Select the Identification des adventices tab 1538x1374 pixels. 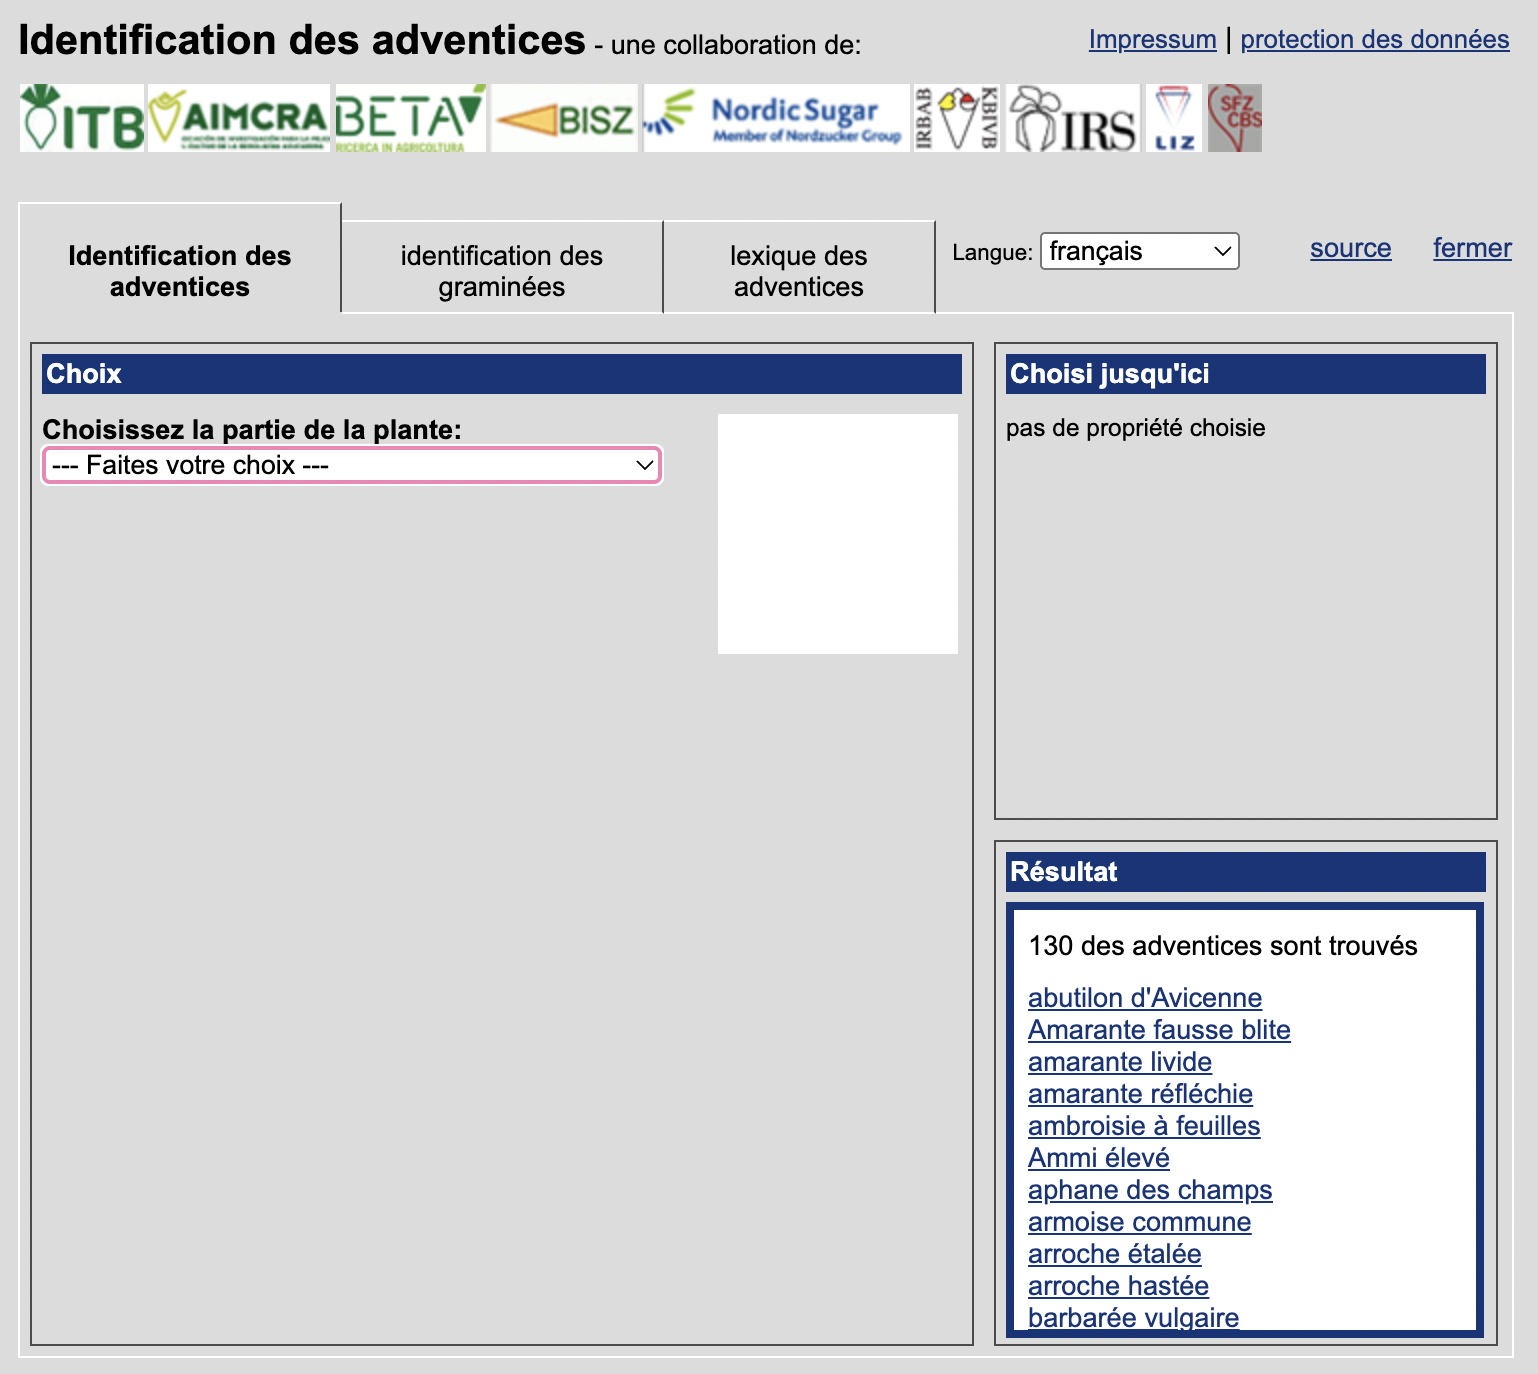(x=180, y=271)
